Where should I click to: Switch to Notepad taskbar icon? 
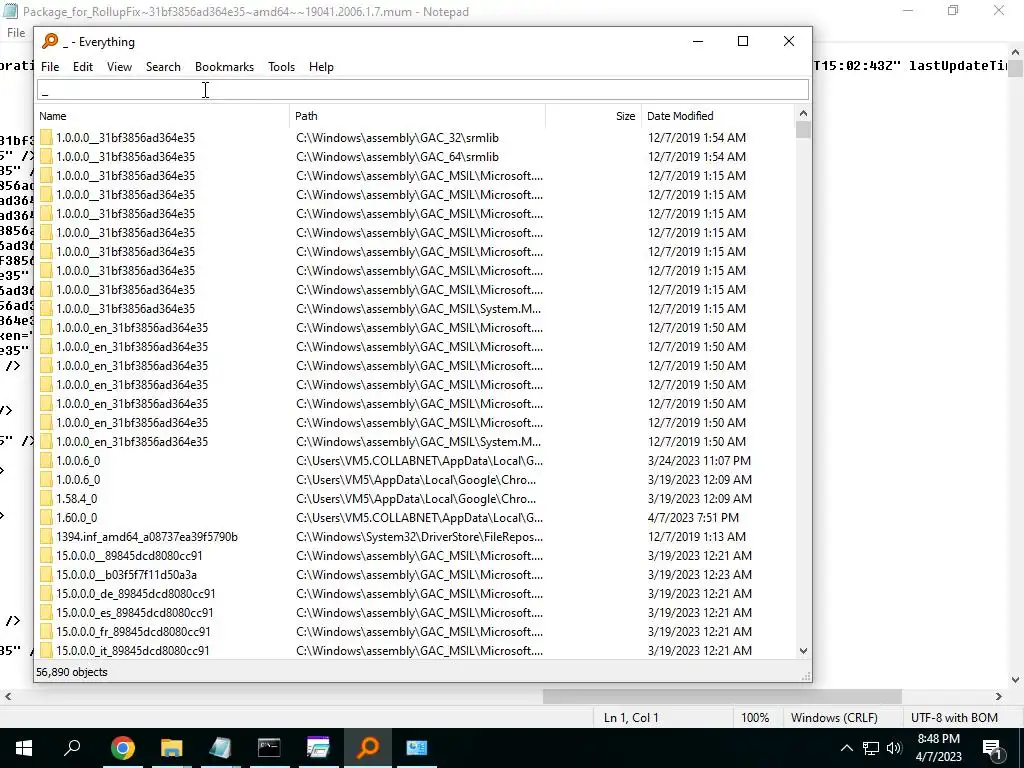[x=220, y=748]
